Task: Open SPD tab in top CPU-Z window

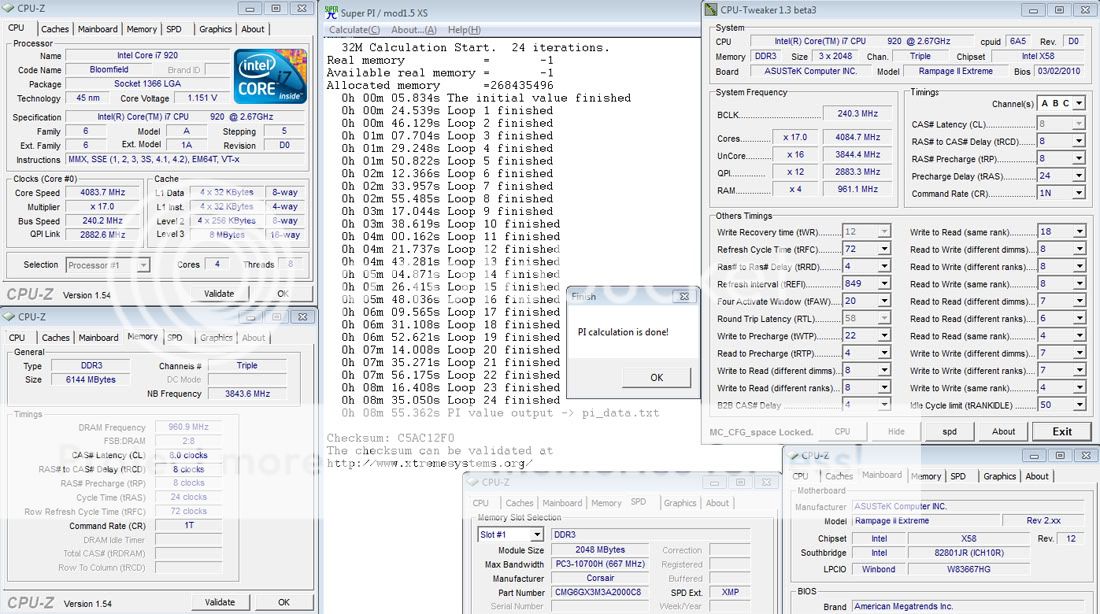Action: tap(174, 29)
